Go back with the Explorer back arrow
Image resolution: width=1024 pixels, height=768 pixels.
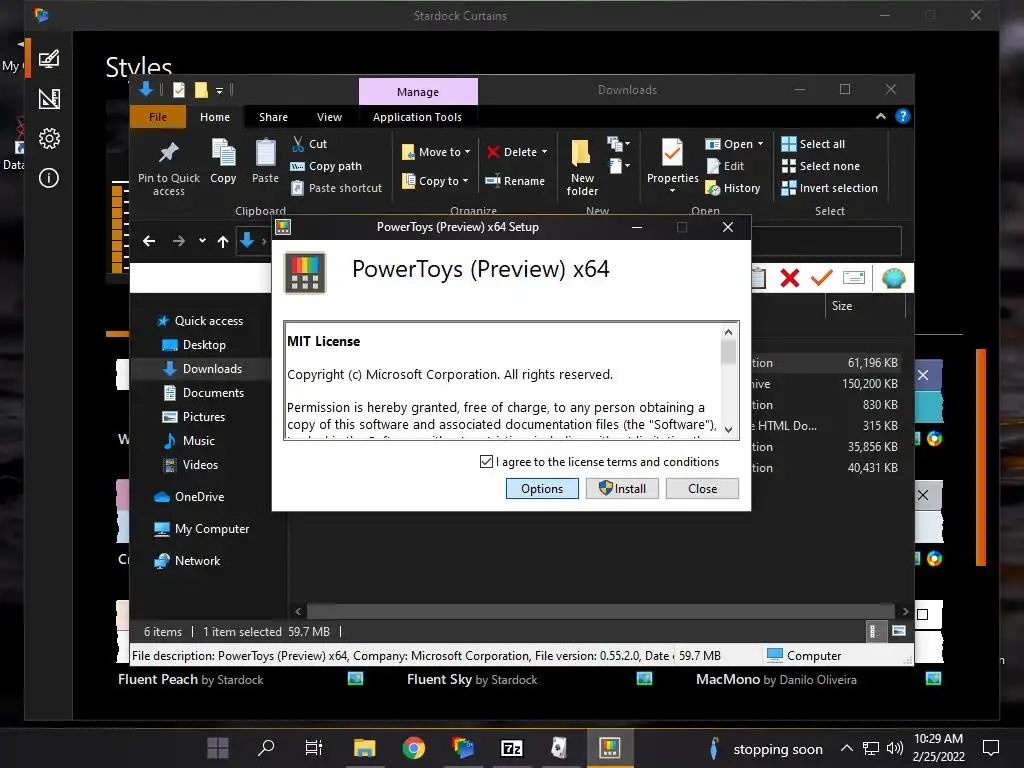(149, 242)
